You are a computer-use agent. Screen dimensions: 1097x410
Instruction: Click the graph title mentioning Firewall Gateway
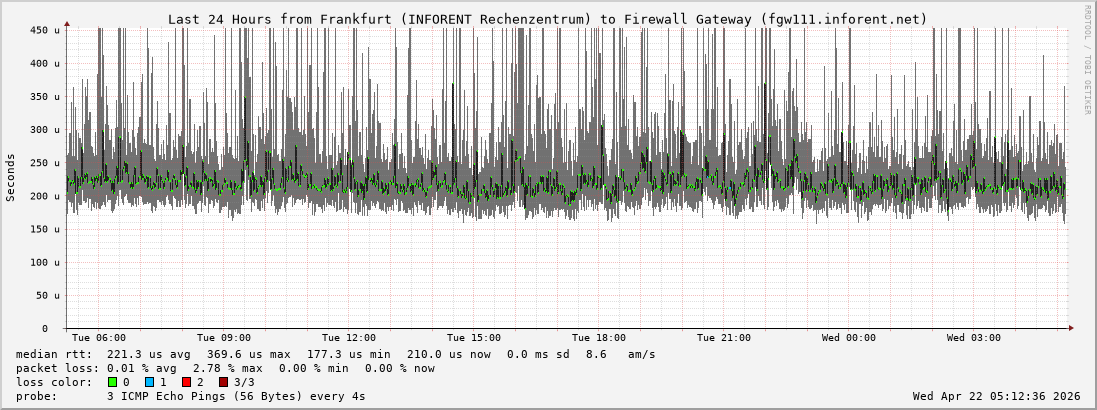[547, 19]
